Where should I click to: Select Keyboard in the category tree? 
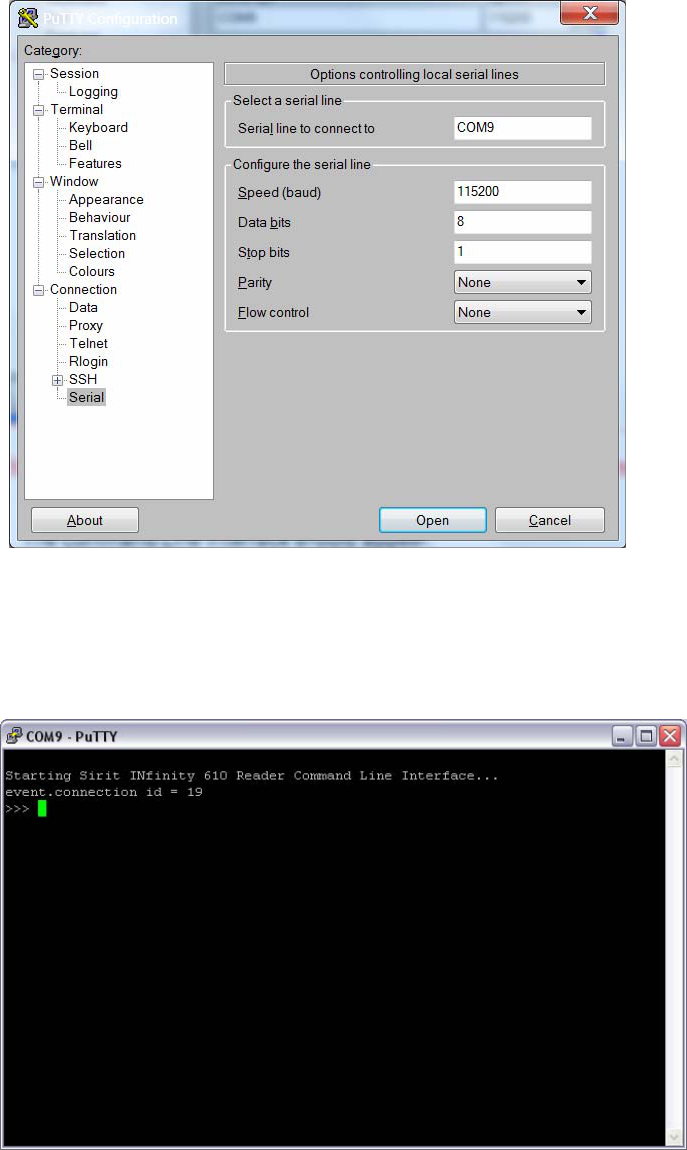click(x=98, y=128)
